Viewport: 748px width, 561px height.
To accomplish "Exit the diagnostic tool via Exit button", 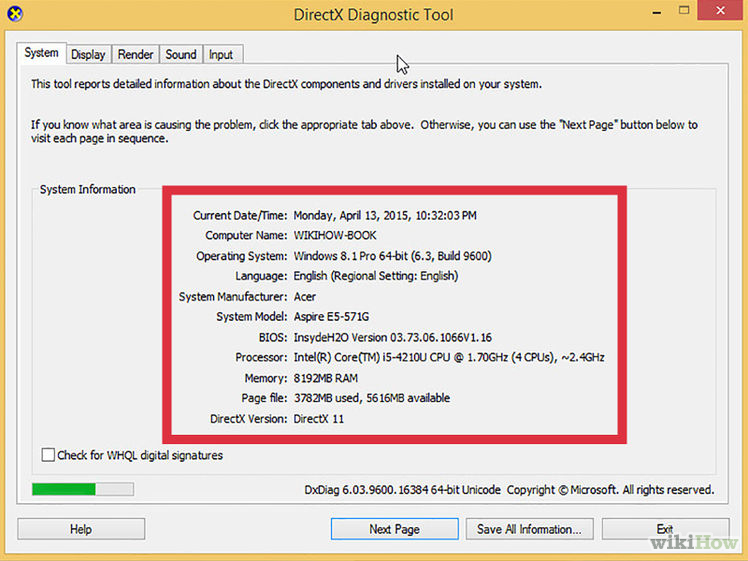I will pos(664,529).
